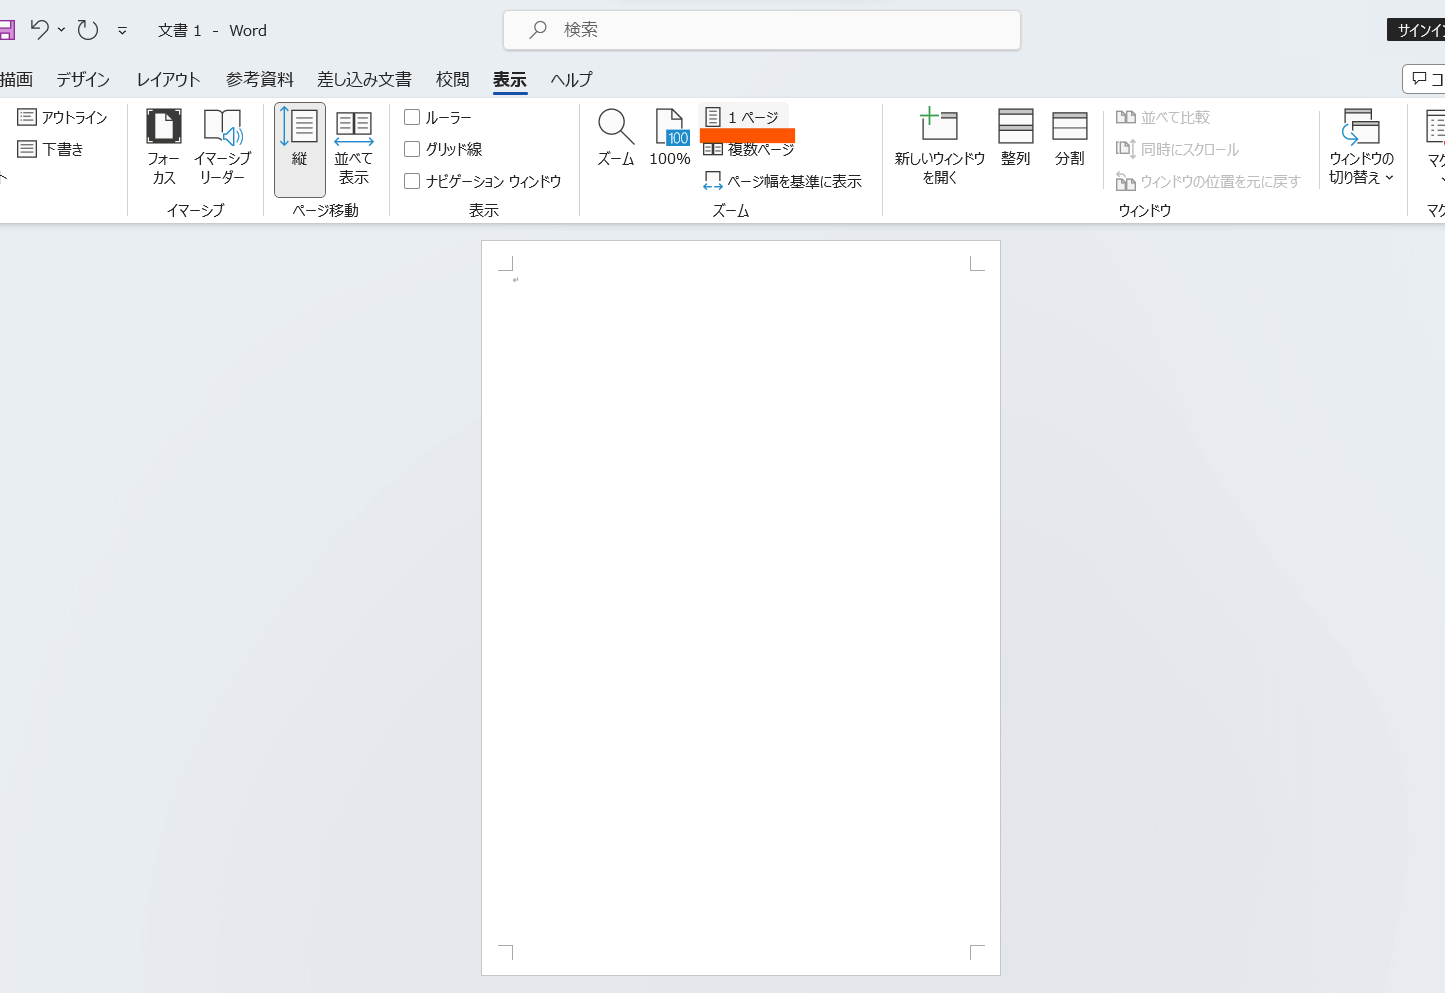The height and width of the screenshot is (993, 1445).
Task: Click 分割 split window
Action: click(x=1069, y=137)
